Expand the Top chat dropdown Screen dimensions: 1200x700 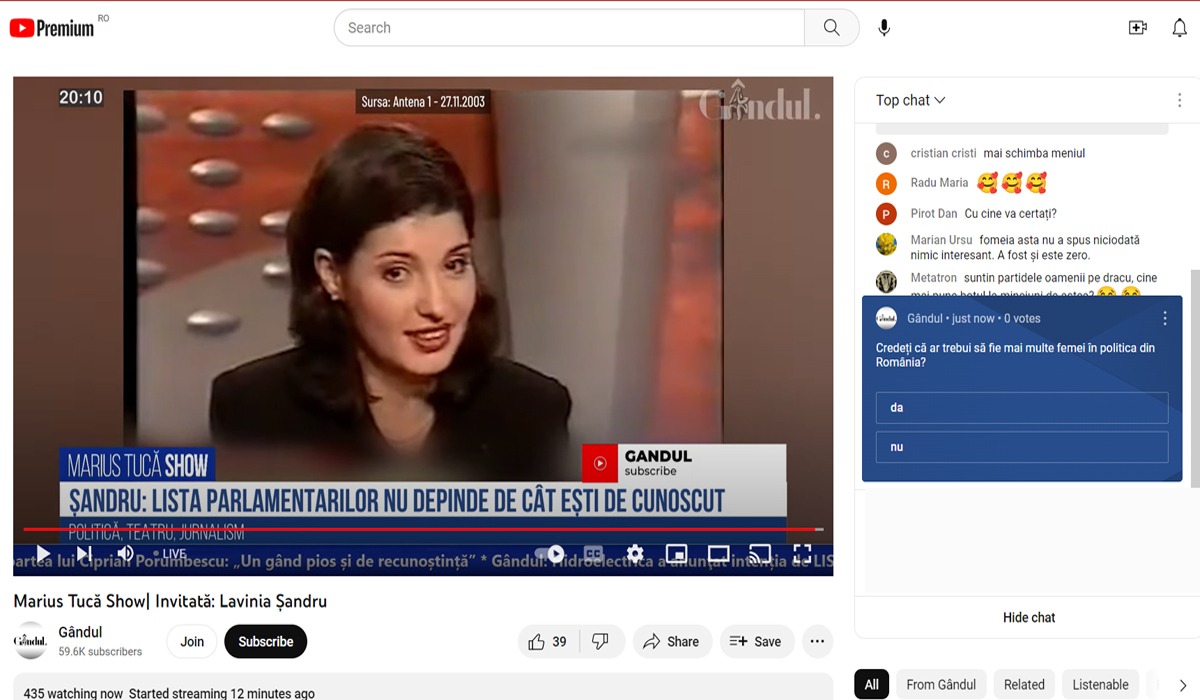coord(911,100)
